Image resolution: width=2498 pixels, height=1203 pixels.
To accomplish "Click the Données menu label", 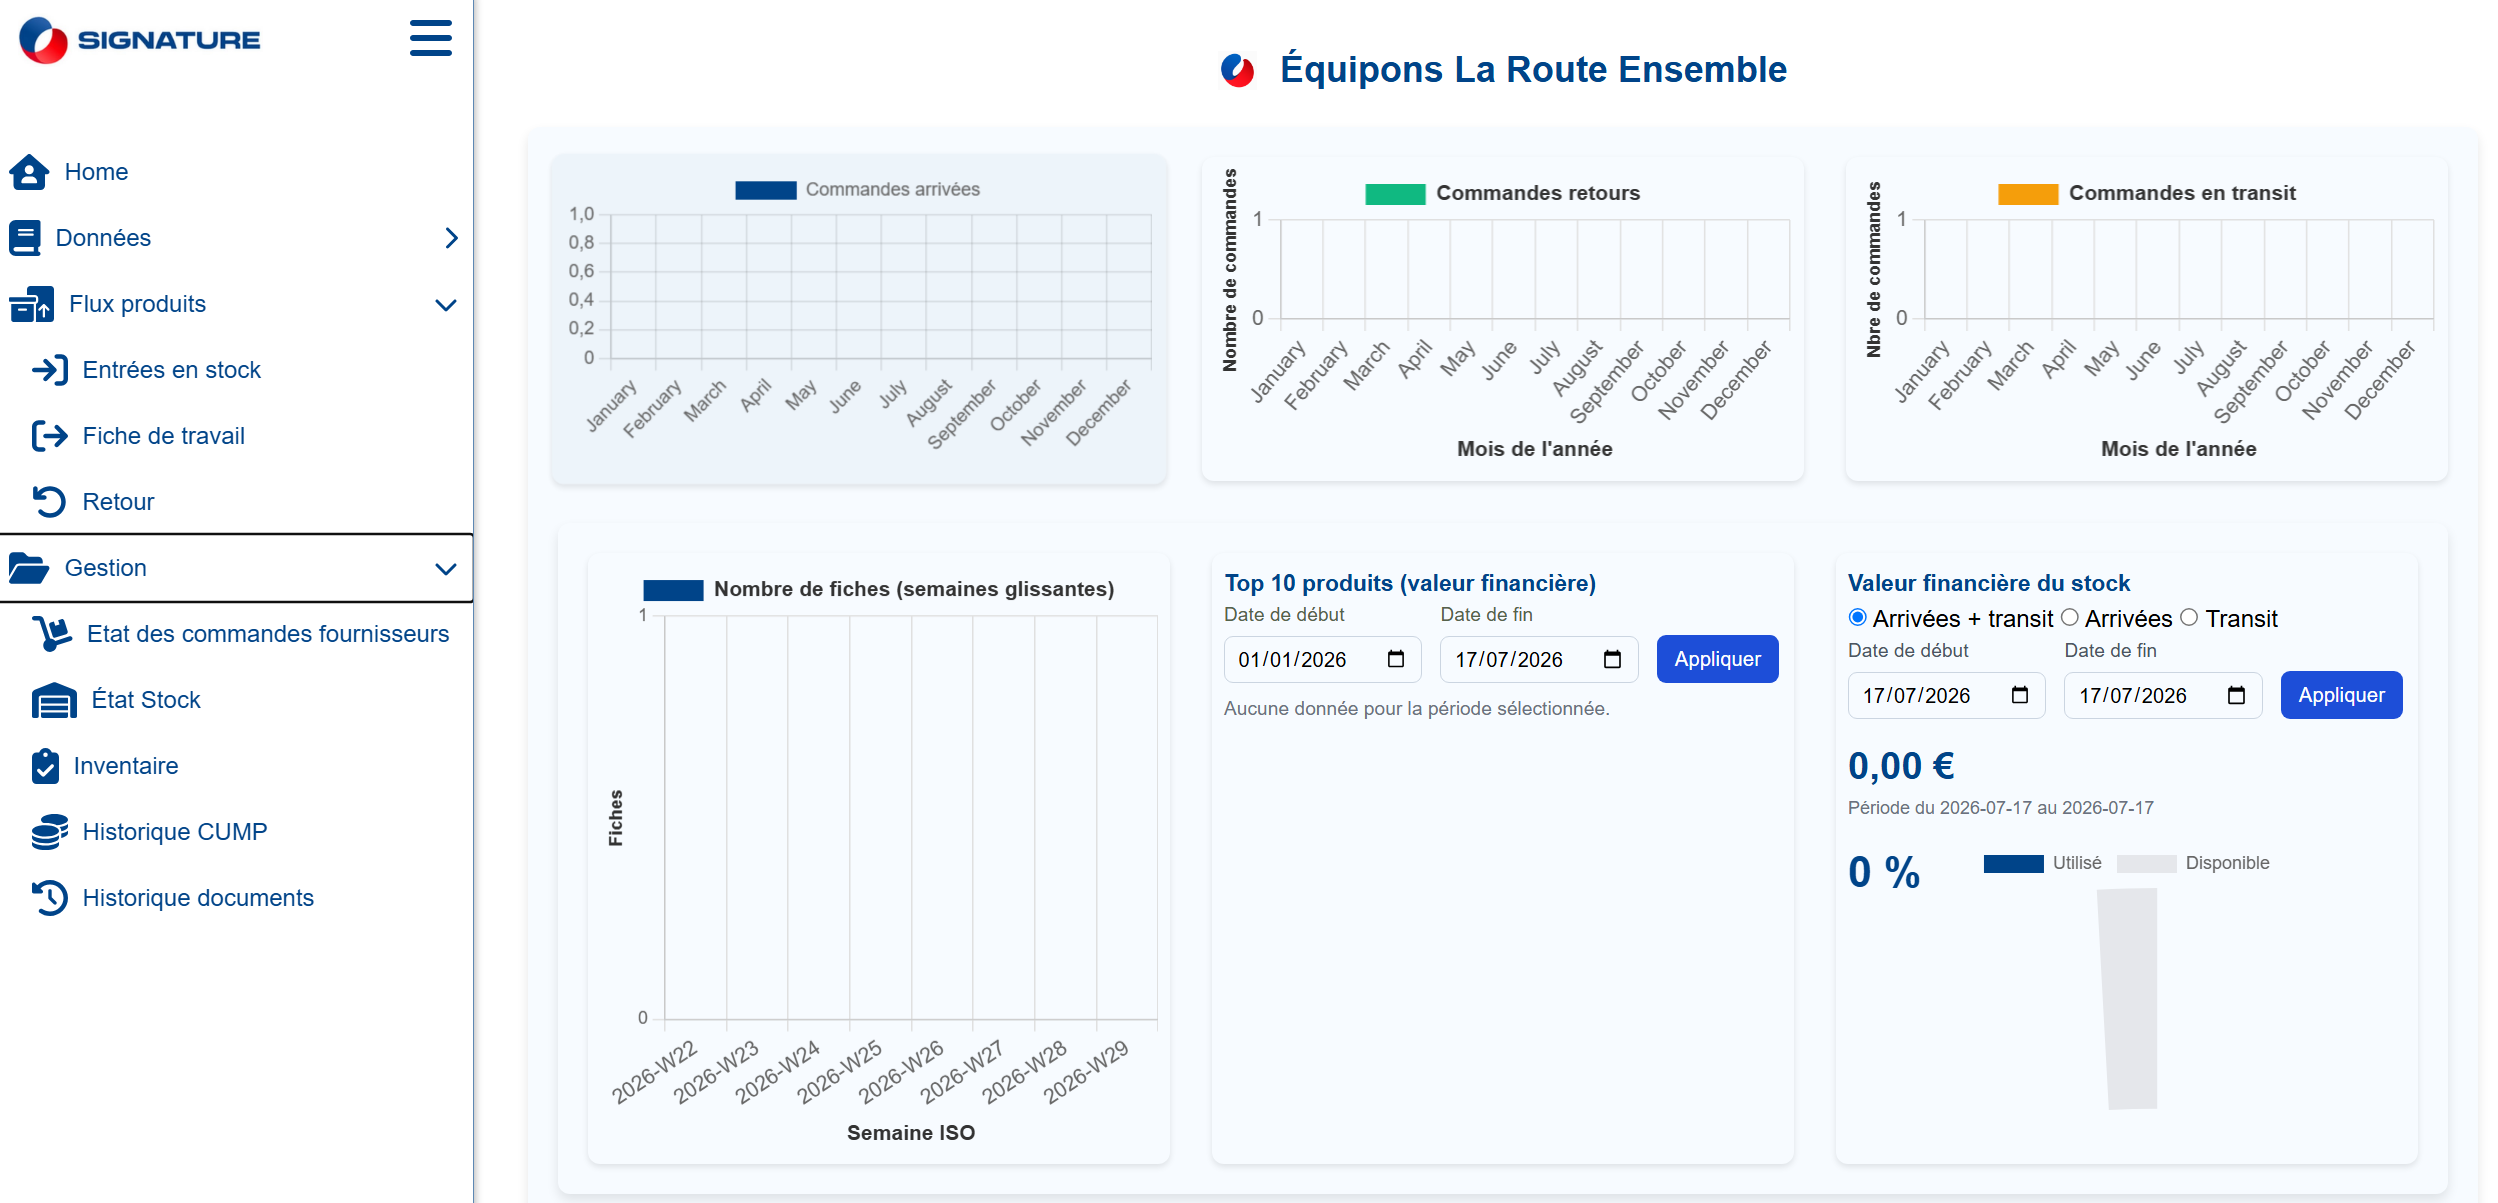I will click(103, 238).
